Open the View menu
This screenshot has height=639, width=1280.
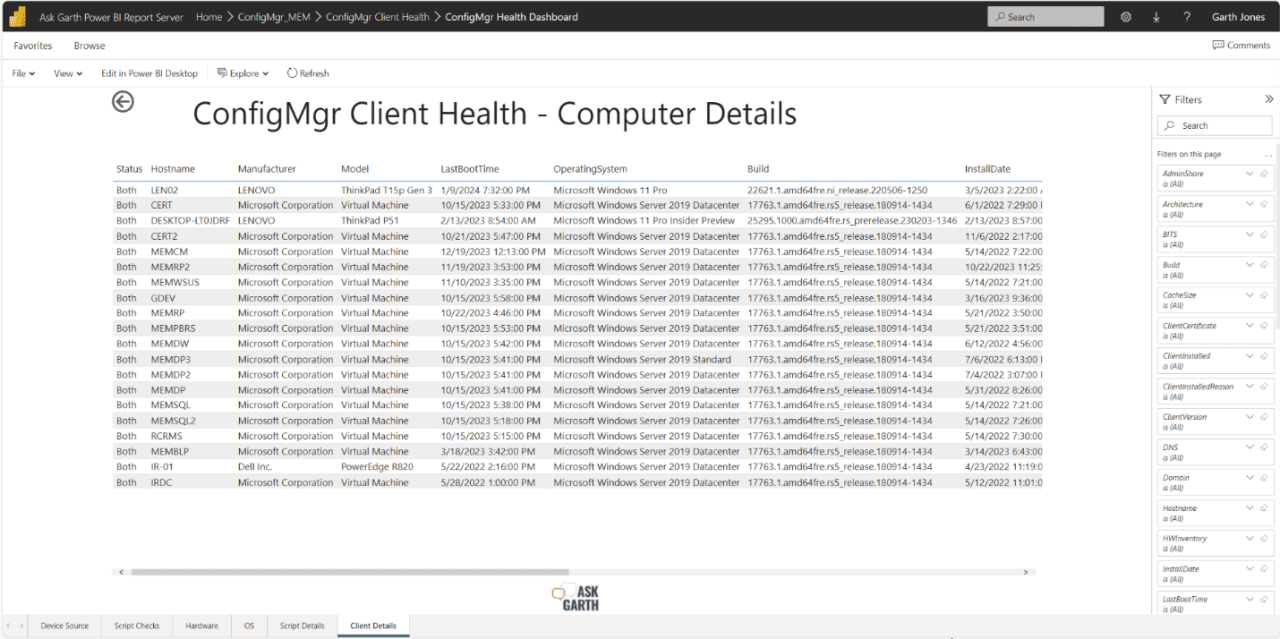[68, 73]
